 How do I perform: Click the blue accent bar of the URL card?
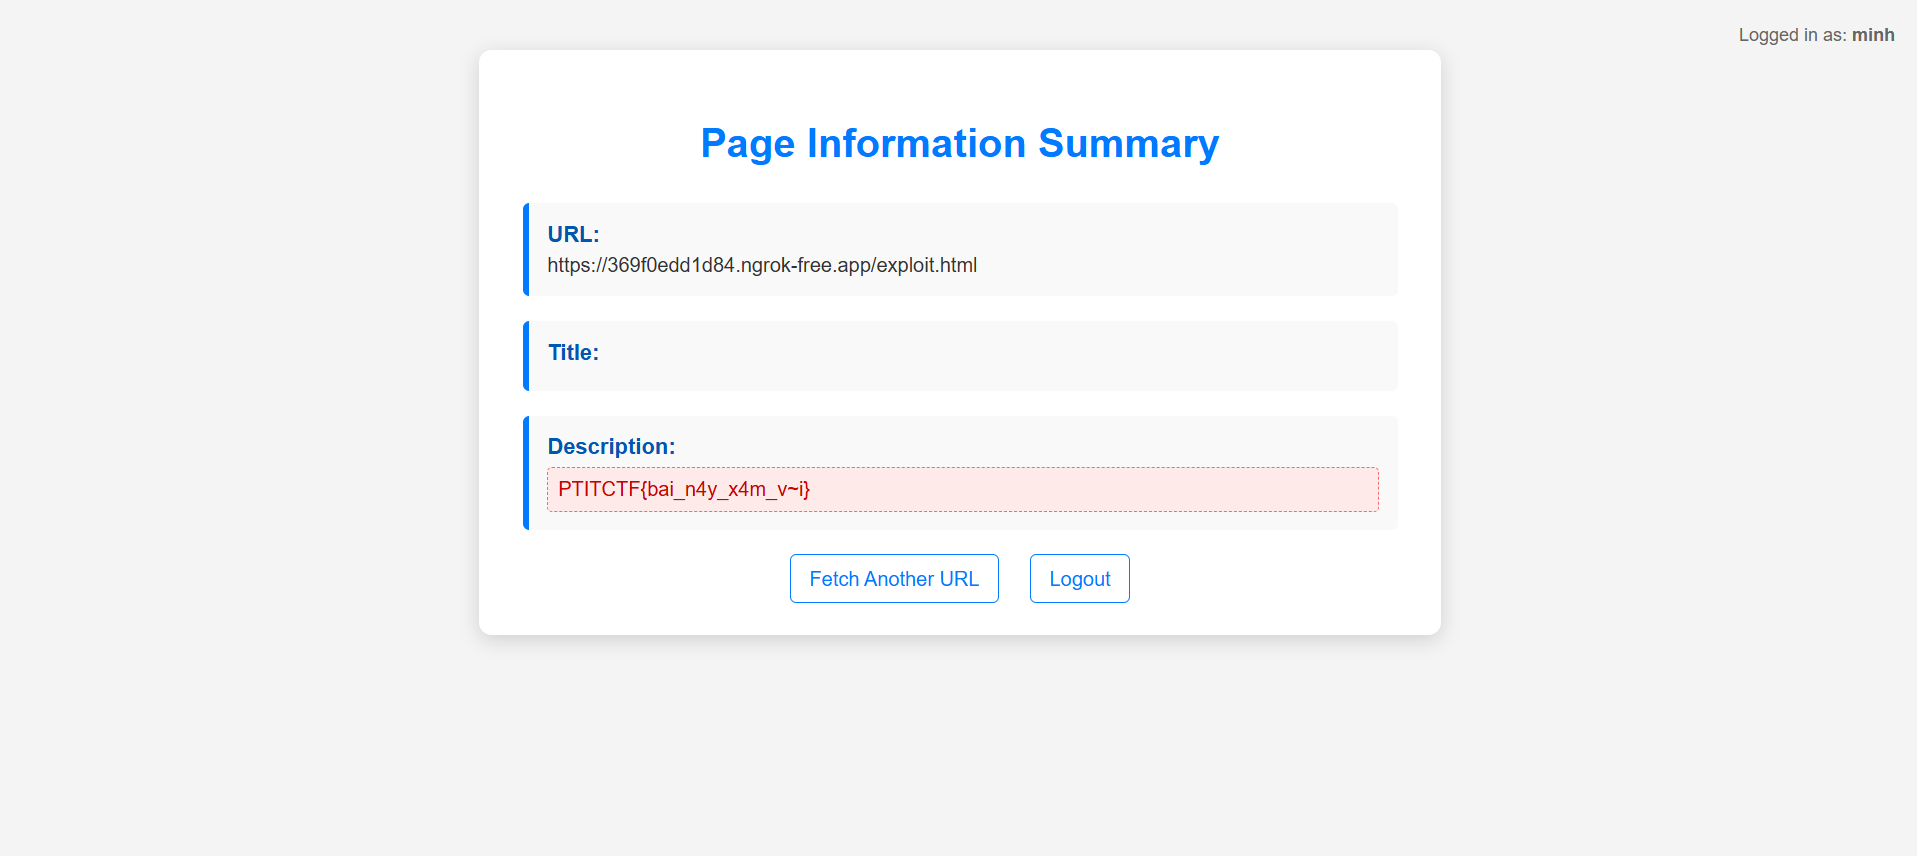tap(526, 249)
